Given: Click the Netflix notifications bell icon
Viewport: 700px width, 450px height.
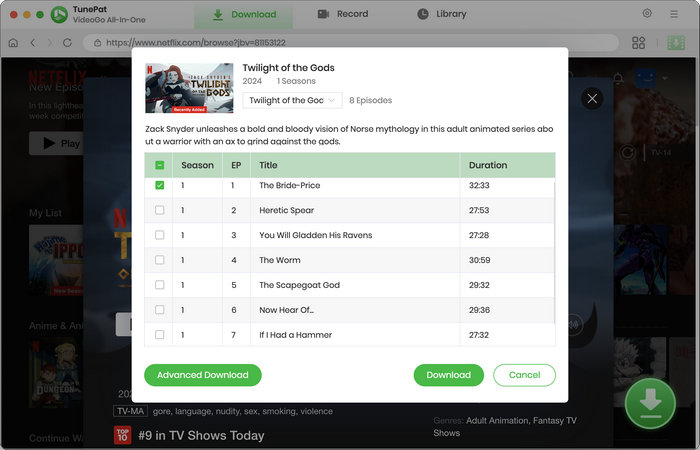Looking at the screenshot, I should click(618, 79).
